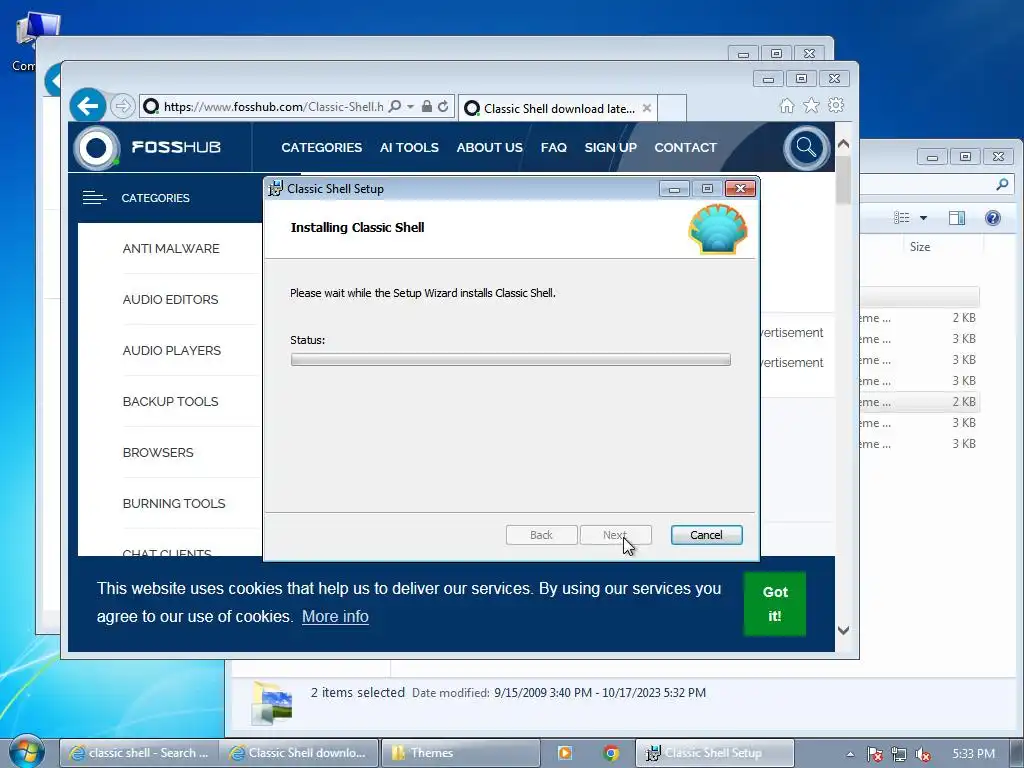The width and height of the screenshot is (1024, 768).
Task: Click the FossHub logo
Action: 148,148
